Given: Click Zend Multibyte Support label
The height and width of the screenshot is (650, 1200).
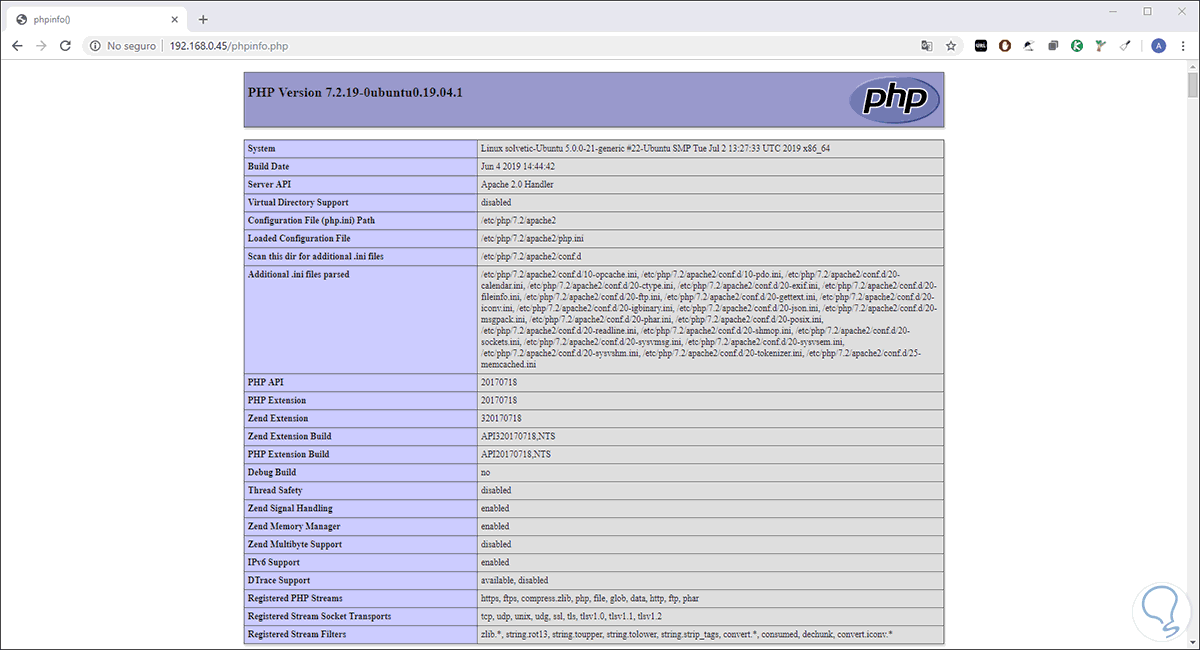Looking at the screenshot, I should 295,544.
